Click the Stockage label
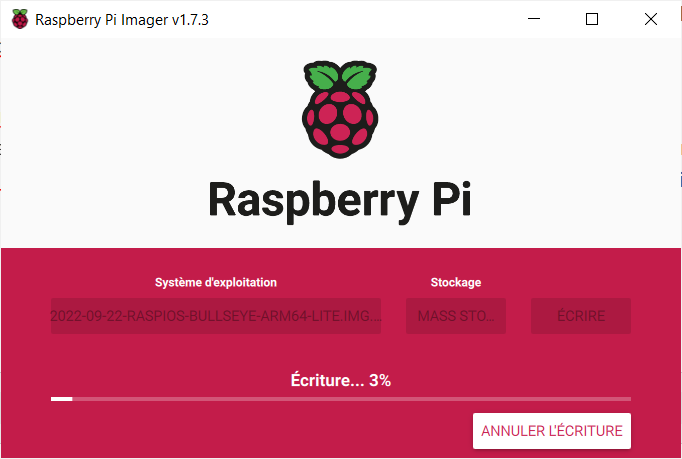The width and height of the screenshot is (682, 459). click(456, 282)
